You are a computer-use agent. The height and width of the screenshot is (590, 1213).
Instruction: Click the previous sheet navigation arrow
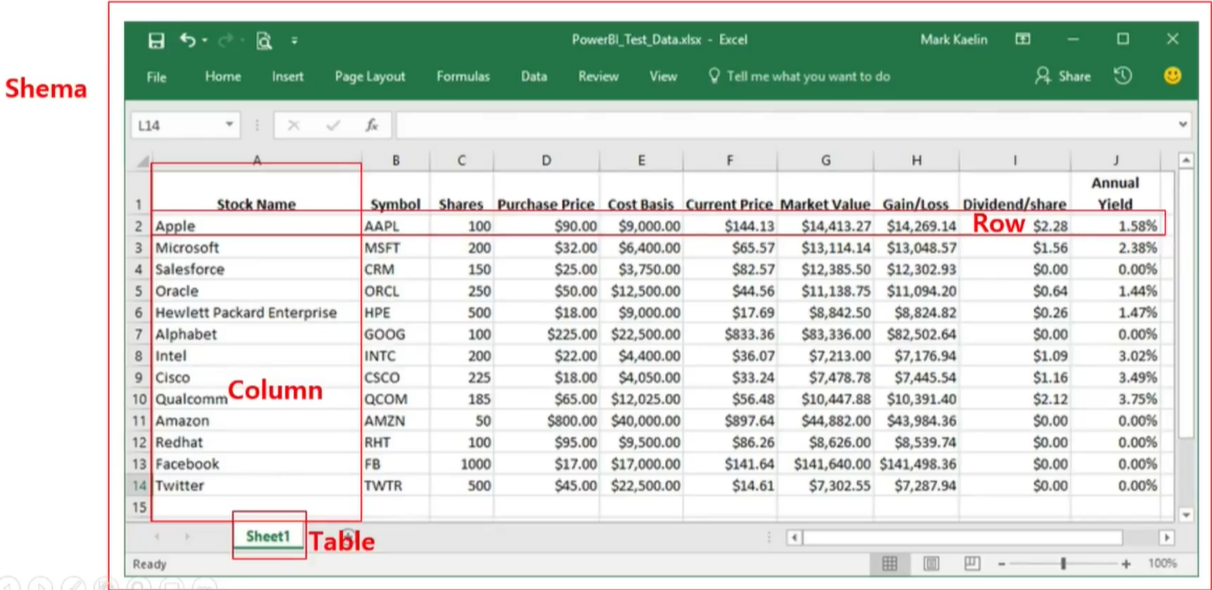[x=158, y=537]
